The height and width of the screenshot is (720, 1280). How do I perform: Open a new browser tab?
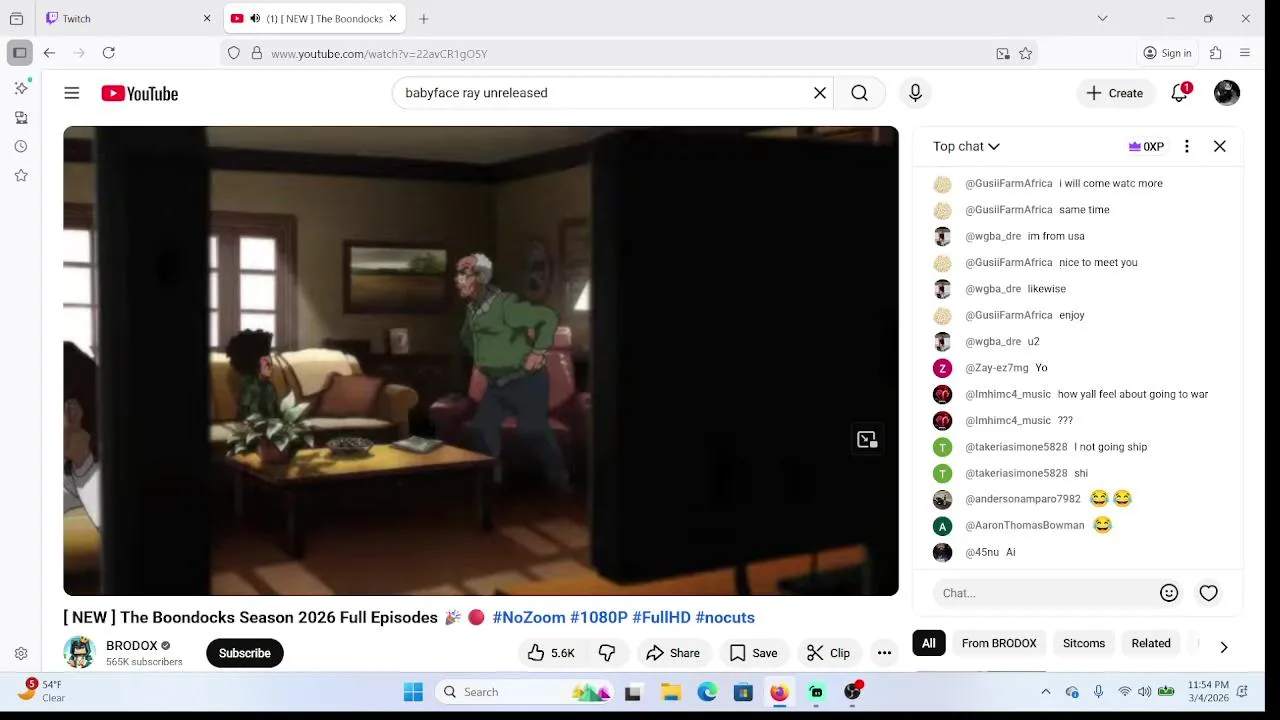point(424,18)
